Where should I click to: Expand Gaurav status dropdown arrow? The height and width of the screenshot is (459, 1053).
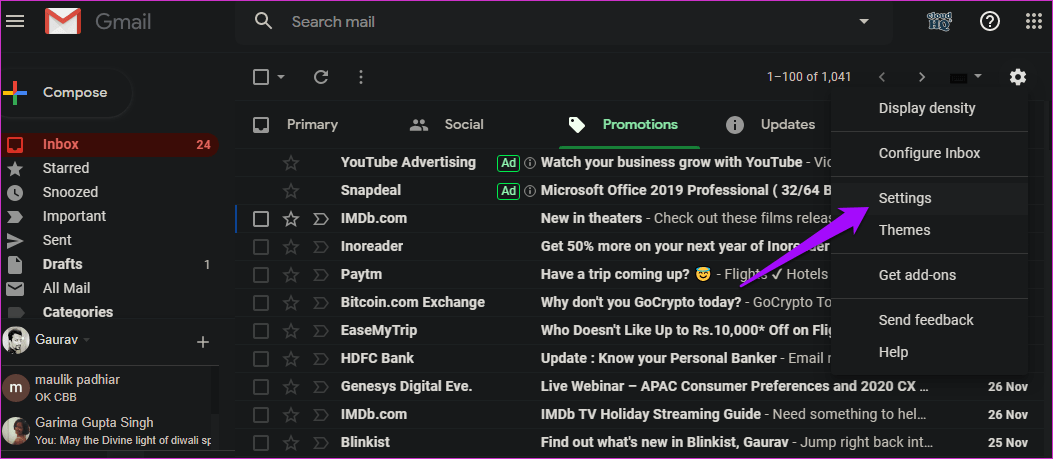click(86, 341)
